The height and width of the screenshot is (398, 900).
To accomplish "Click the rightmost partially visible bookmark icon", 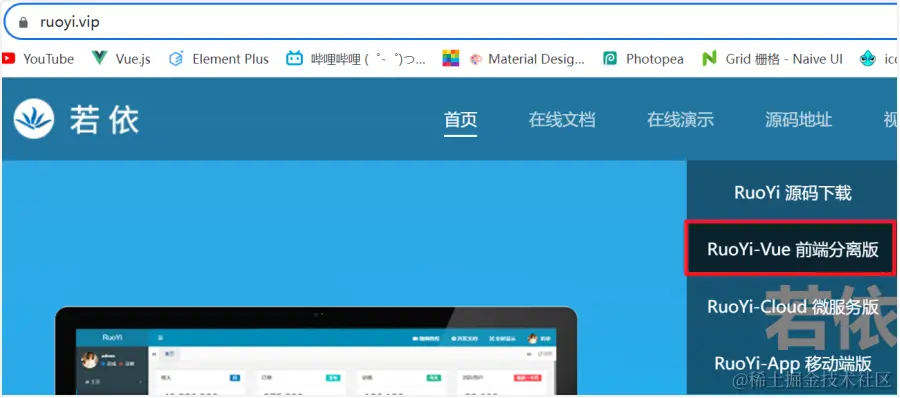I will pos(867,59).
